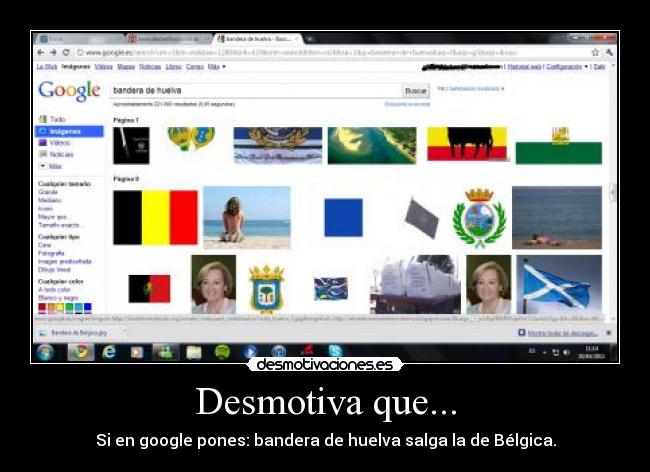Open the solid blue square thumbnail
This screenshot has height=472, width=650.
coord(343,218)
